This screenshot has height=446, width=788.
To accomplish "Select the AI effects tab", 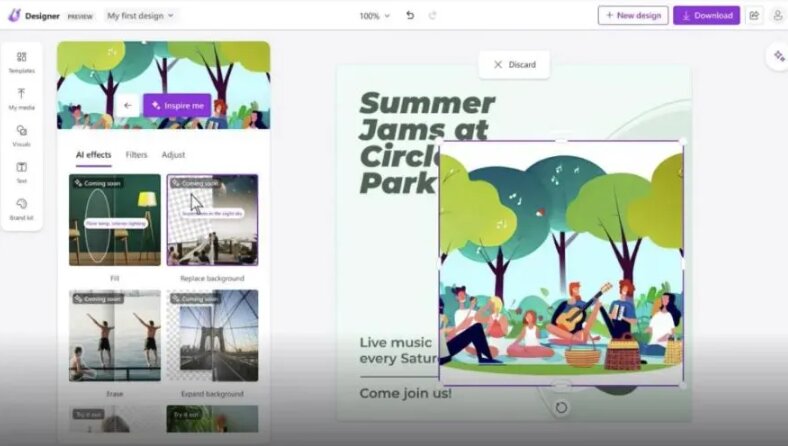I will [94, 155].
